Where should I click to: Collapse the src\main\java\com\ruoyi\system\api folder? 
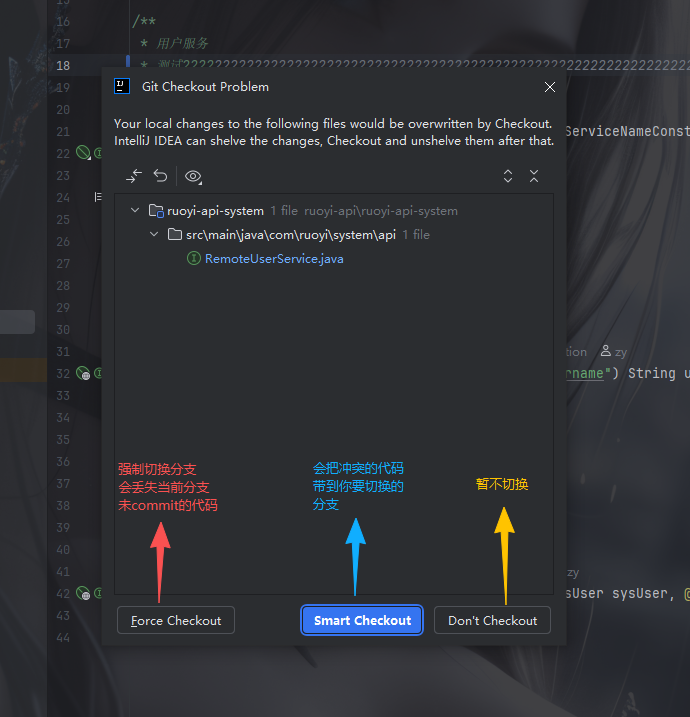pos(154,234)
